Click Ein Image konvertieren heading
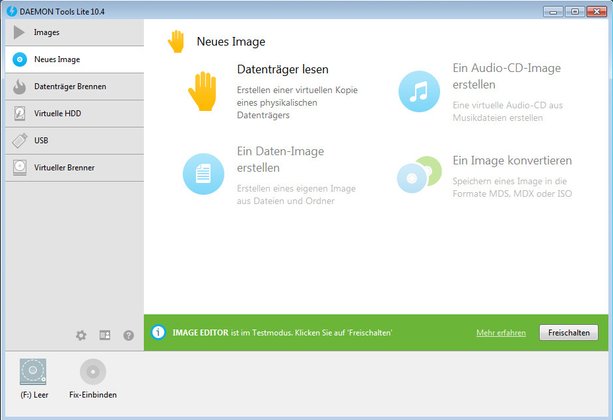 coord(512,160)
